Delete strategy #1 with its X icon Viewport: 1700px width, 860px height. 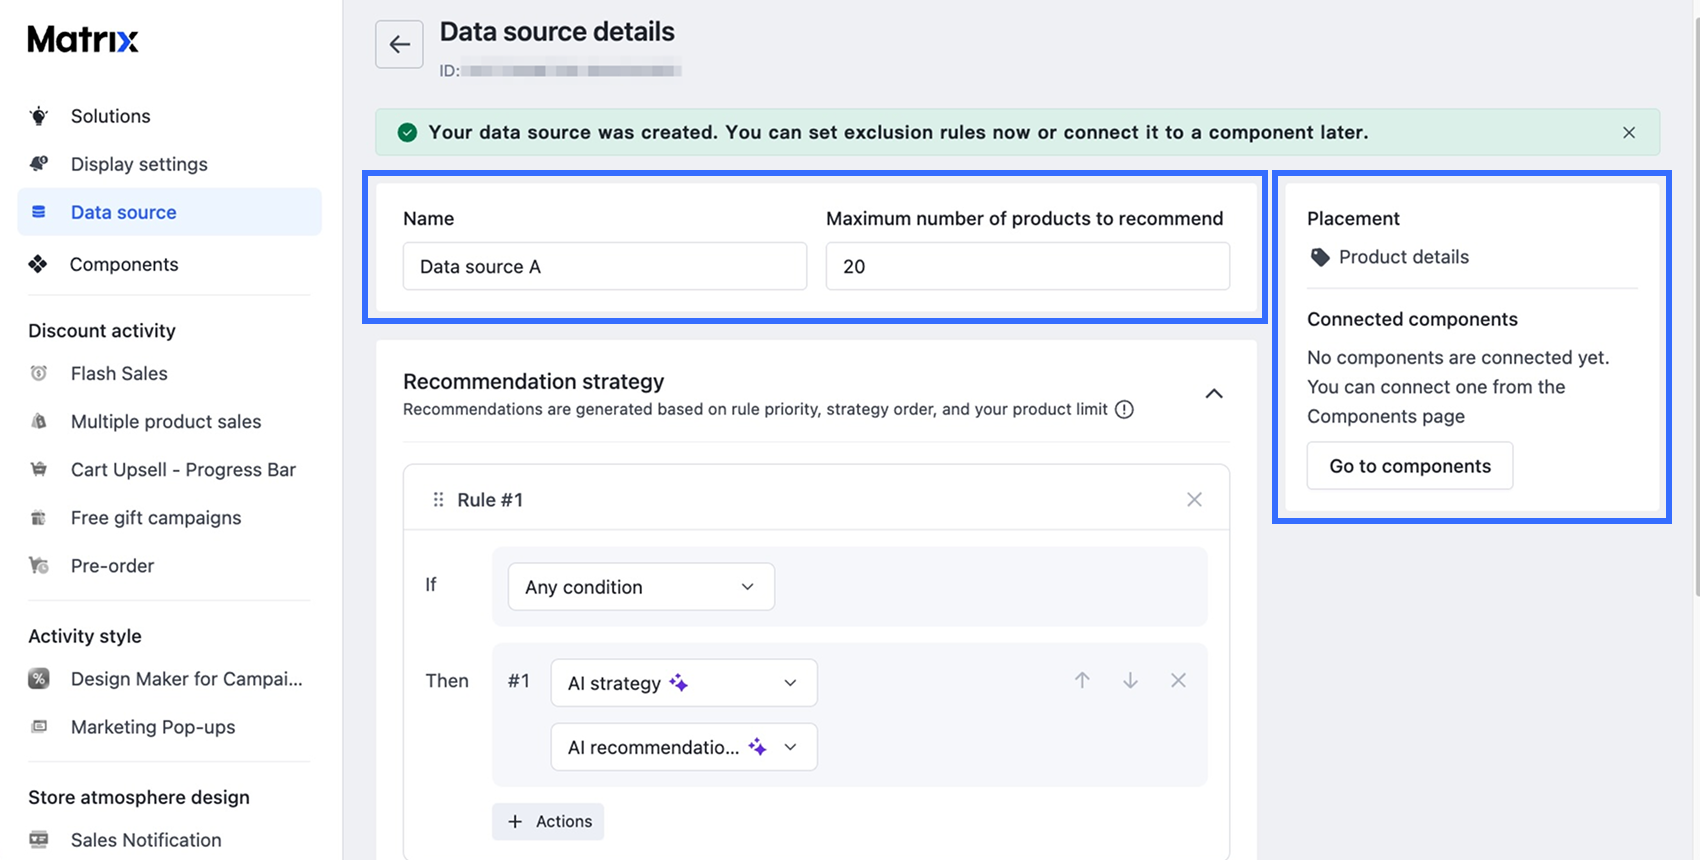click(x=1178, y=680)
